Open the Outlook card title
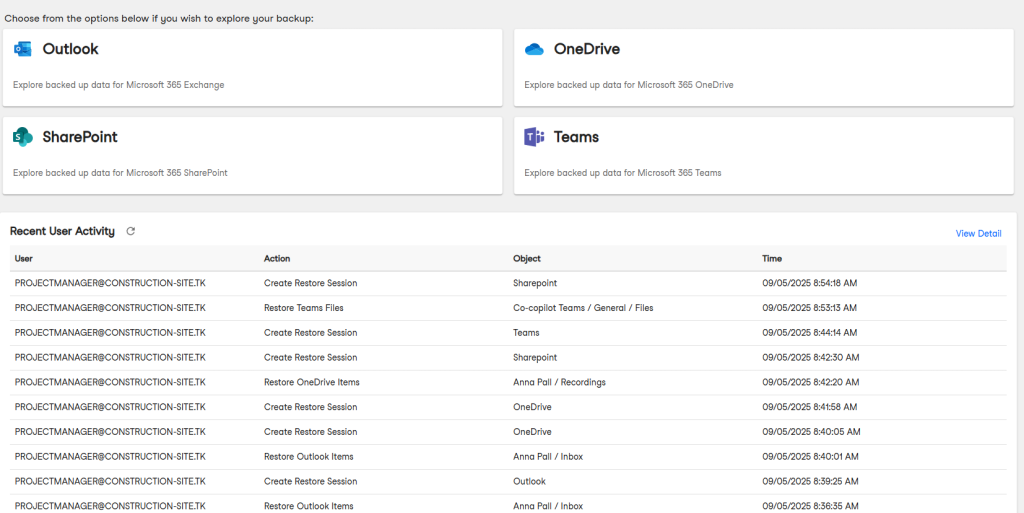Screen dimensions: 1024x513 click(x=71, y=49)
